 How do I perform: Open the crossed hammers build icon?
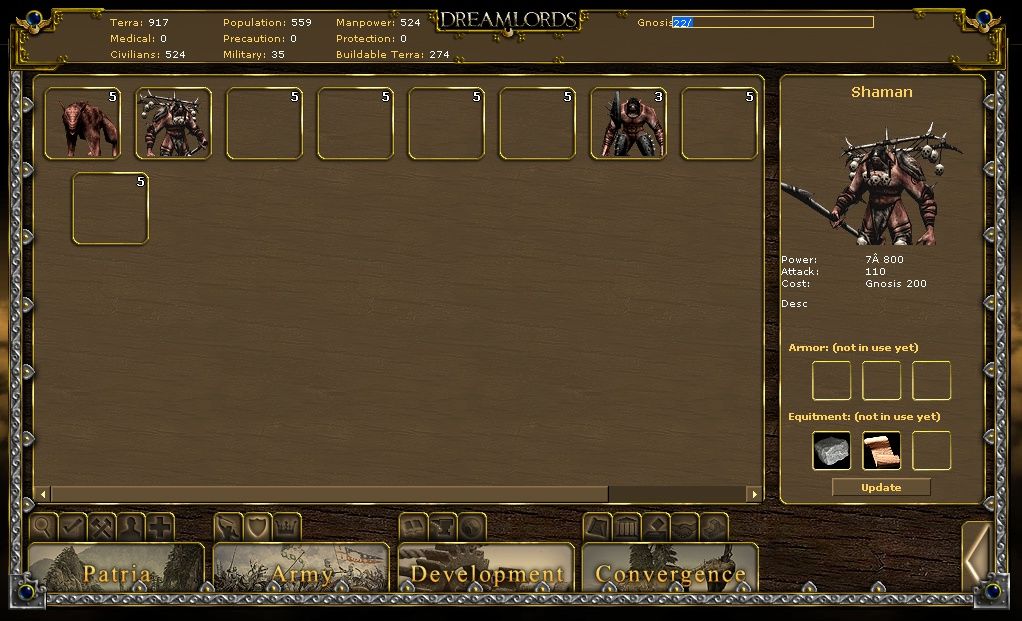[x=102, y=526]
